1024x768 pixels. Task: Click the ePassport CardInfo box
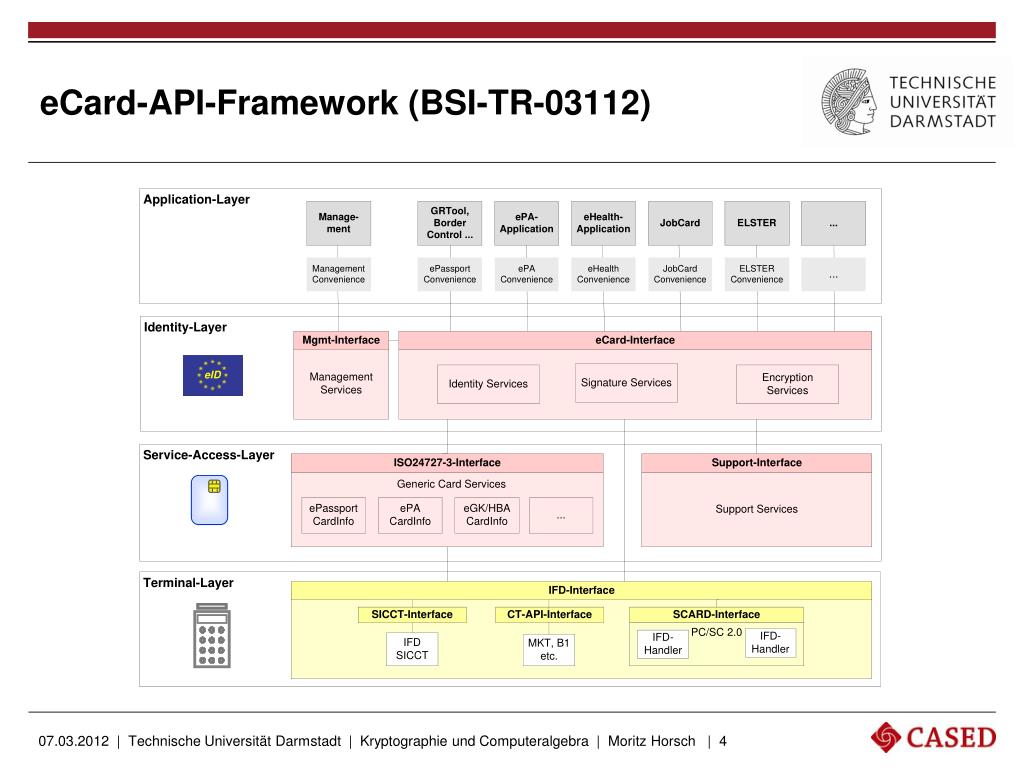(334, 515)
